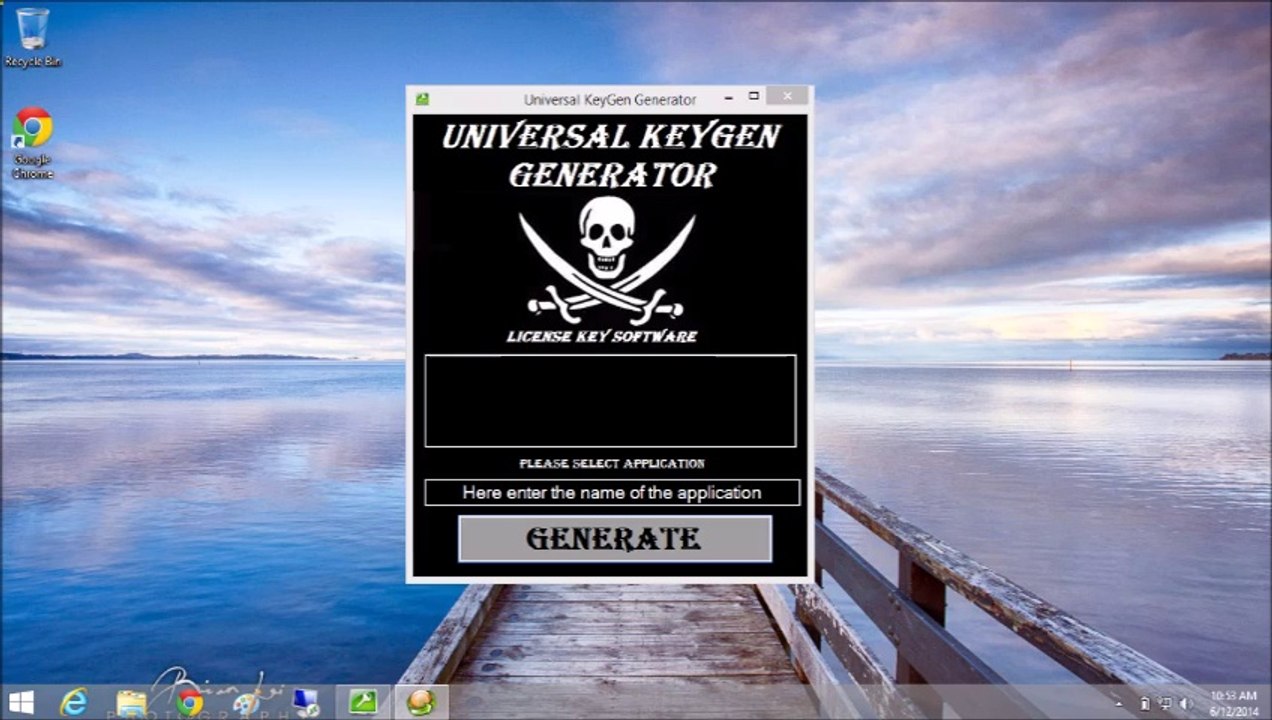Click the empty license key output box
1272x720 pixels.
click(610, 400)
